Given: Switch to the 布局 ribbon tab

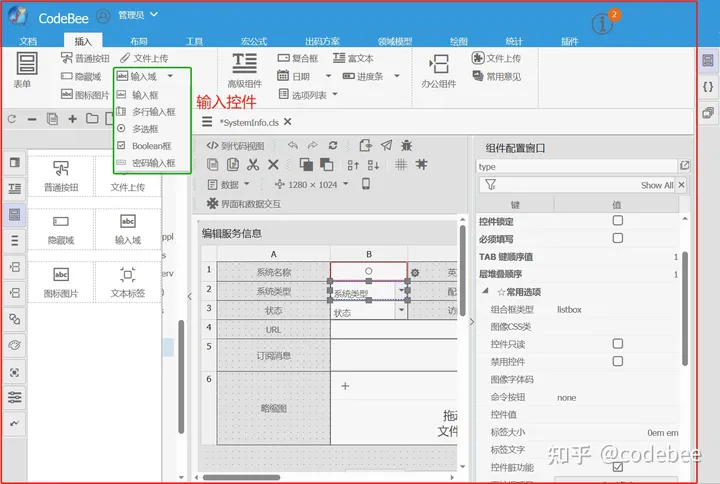Looking at the screenshot, I should coord(138,41).
